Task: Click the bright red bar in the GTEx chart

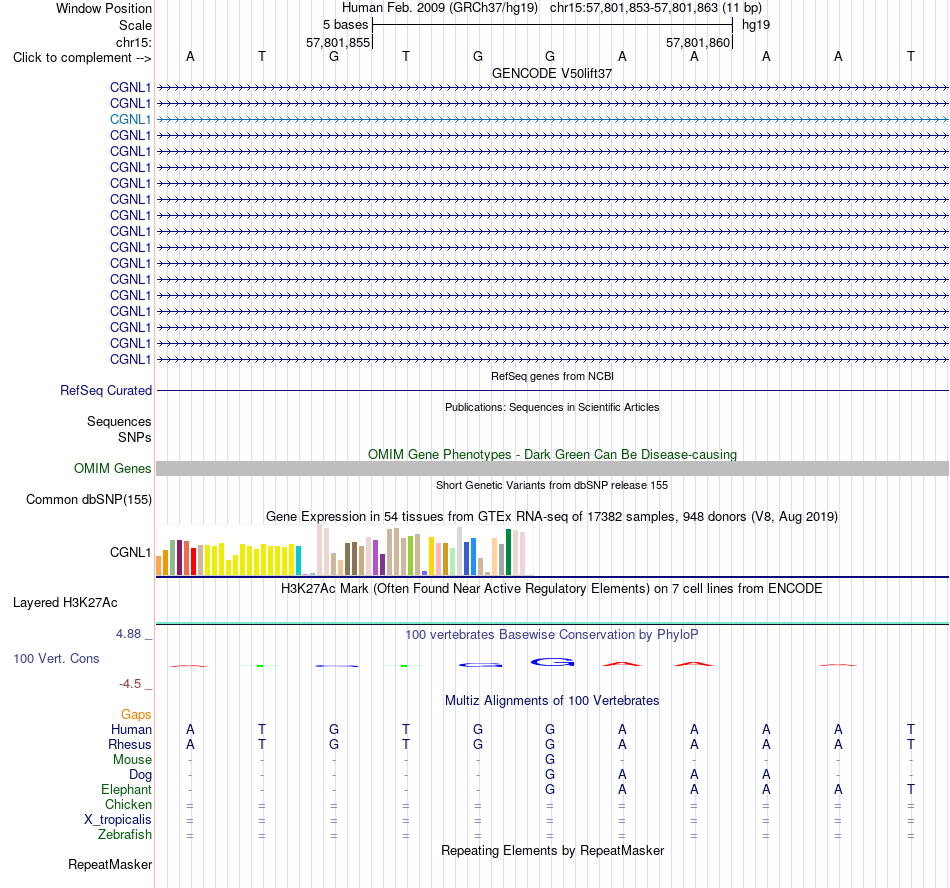Action: (x=193, y=561)
